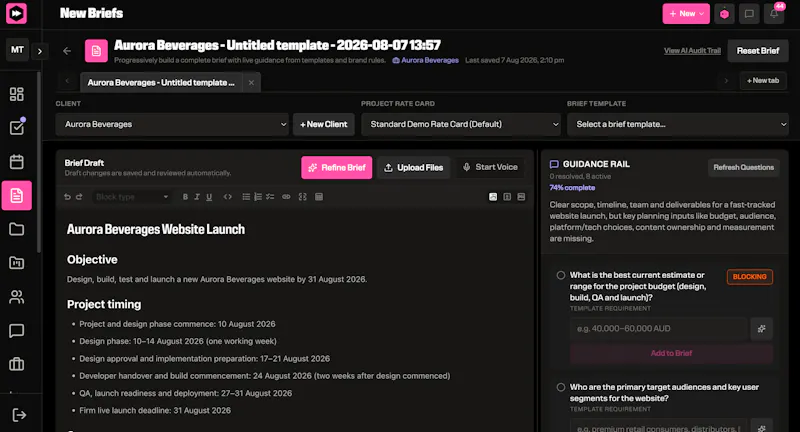
Task: Click the Start Voice button
Action: coord(490,167)
